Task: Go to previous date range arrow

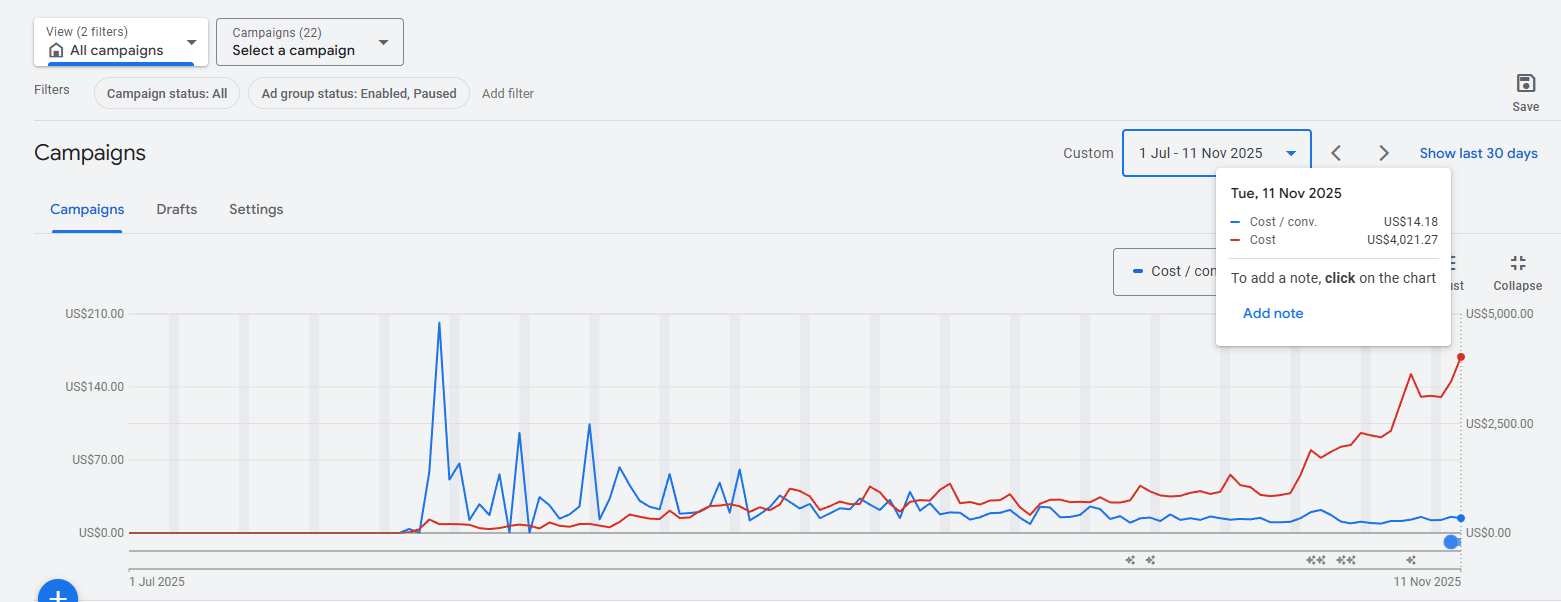Action: [1336, 153]
